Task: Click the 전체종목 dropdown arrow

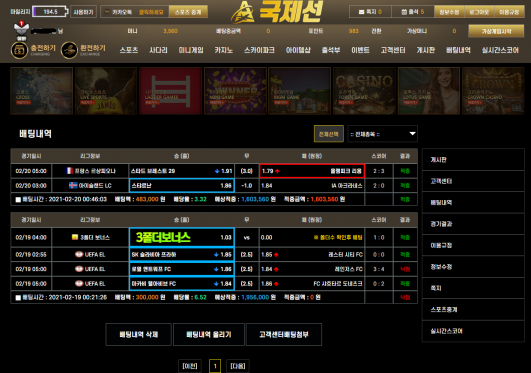Action: (412, 133)
